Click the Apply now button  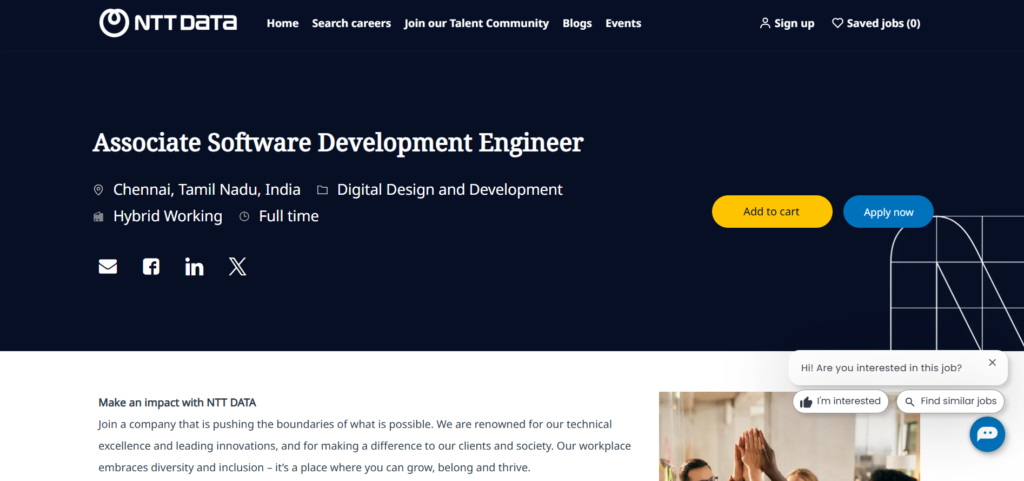tap(888, 212)
